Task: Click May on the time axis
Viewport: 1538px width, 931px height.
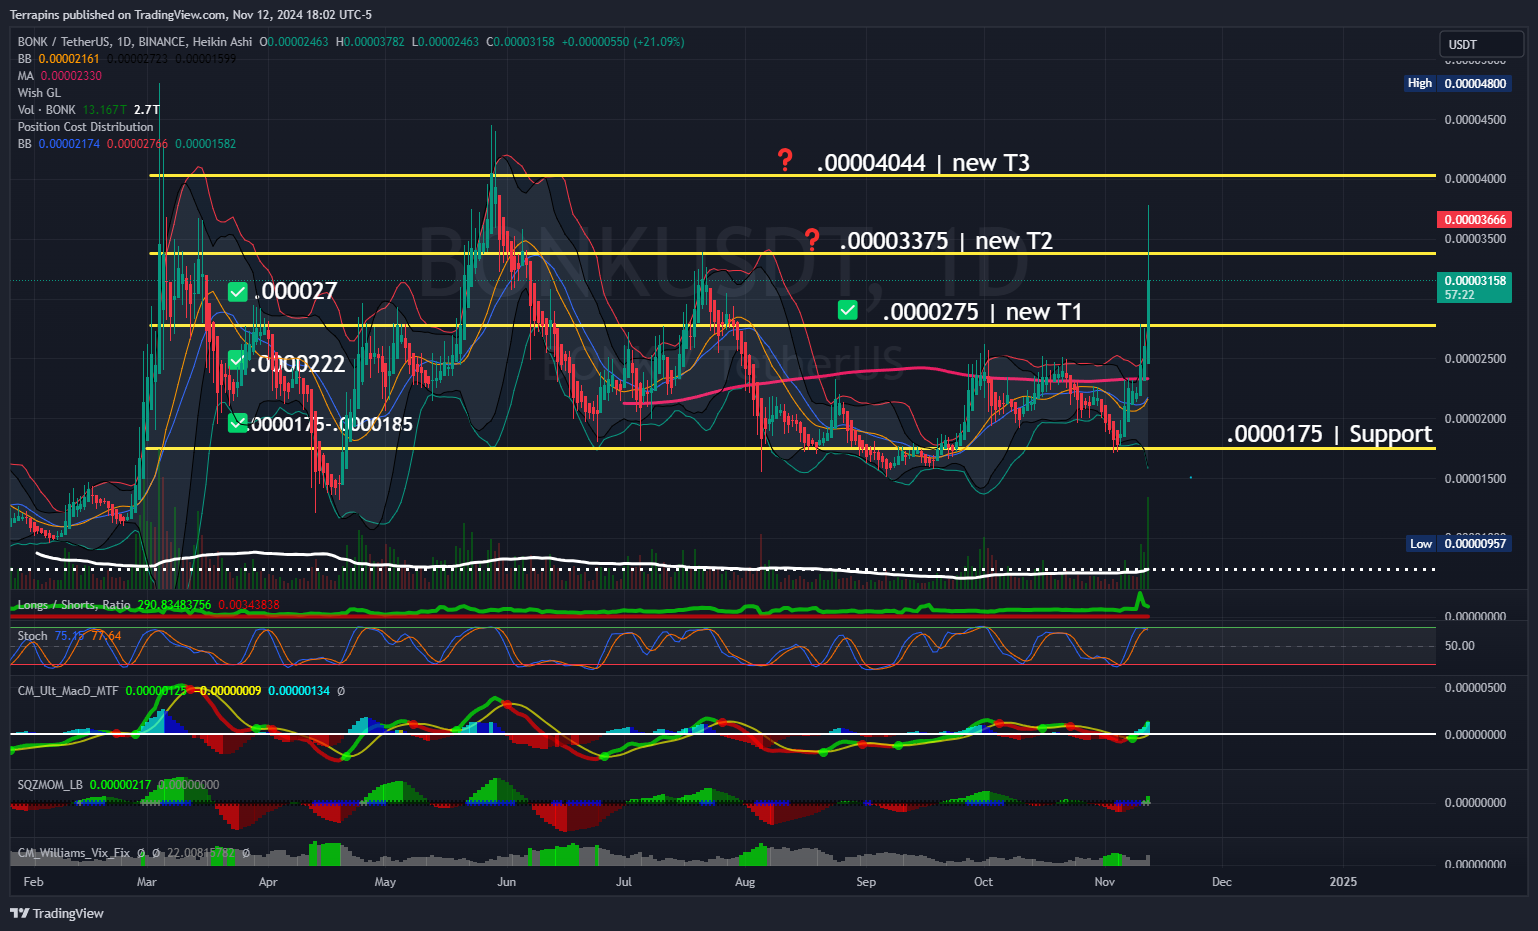Action: tap(385, 882)
